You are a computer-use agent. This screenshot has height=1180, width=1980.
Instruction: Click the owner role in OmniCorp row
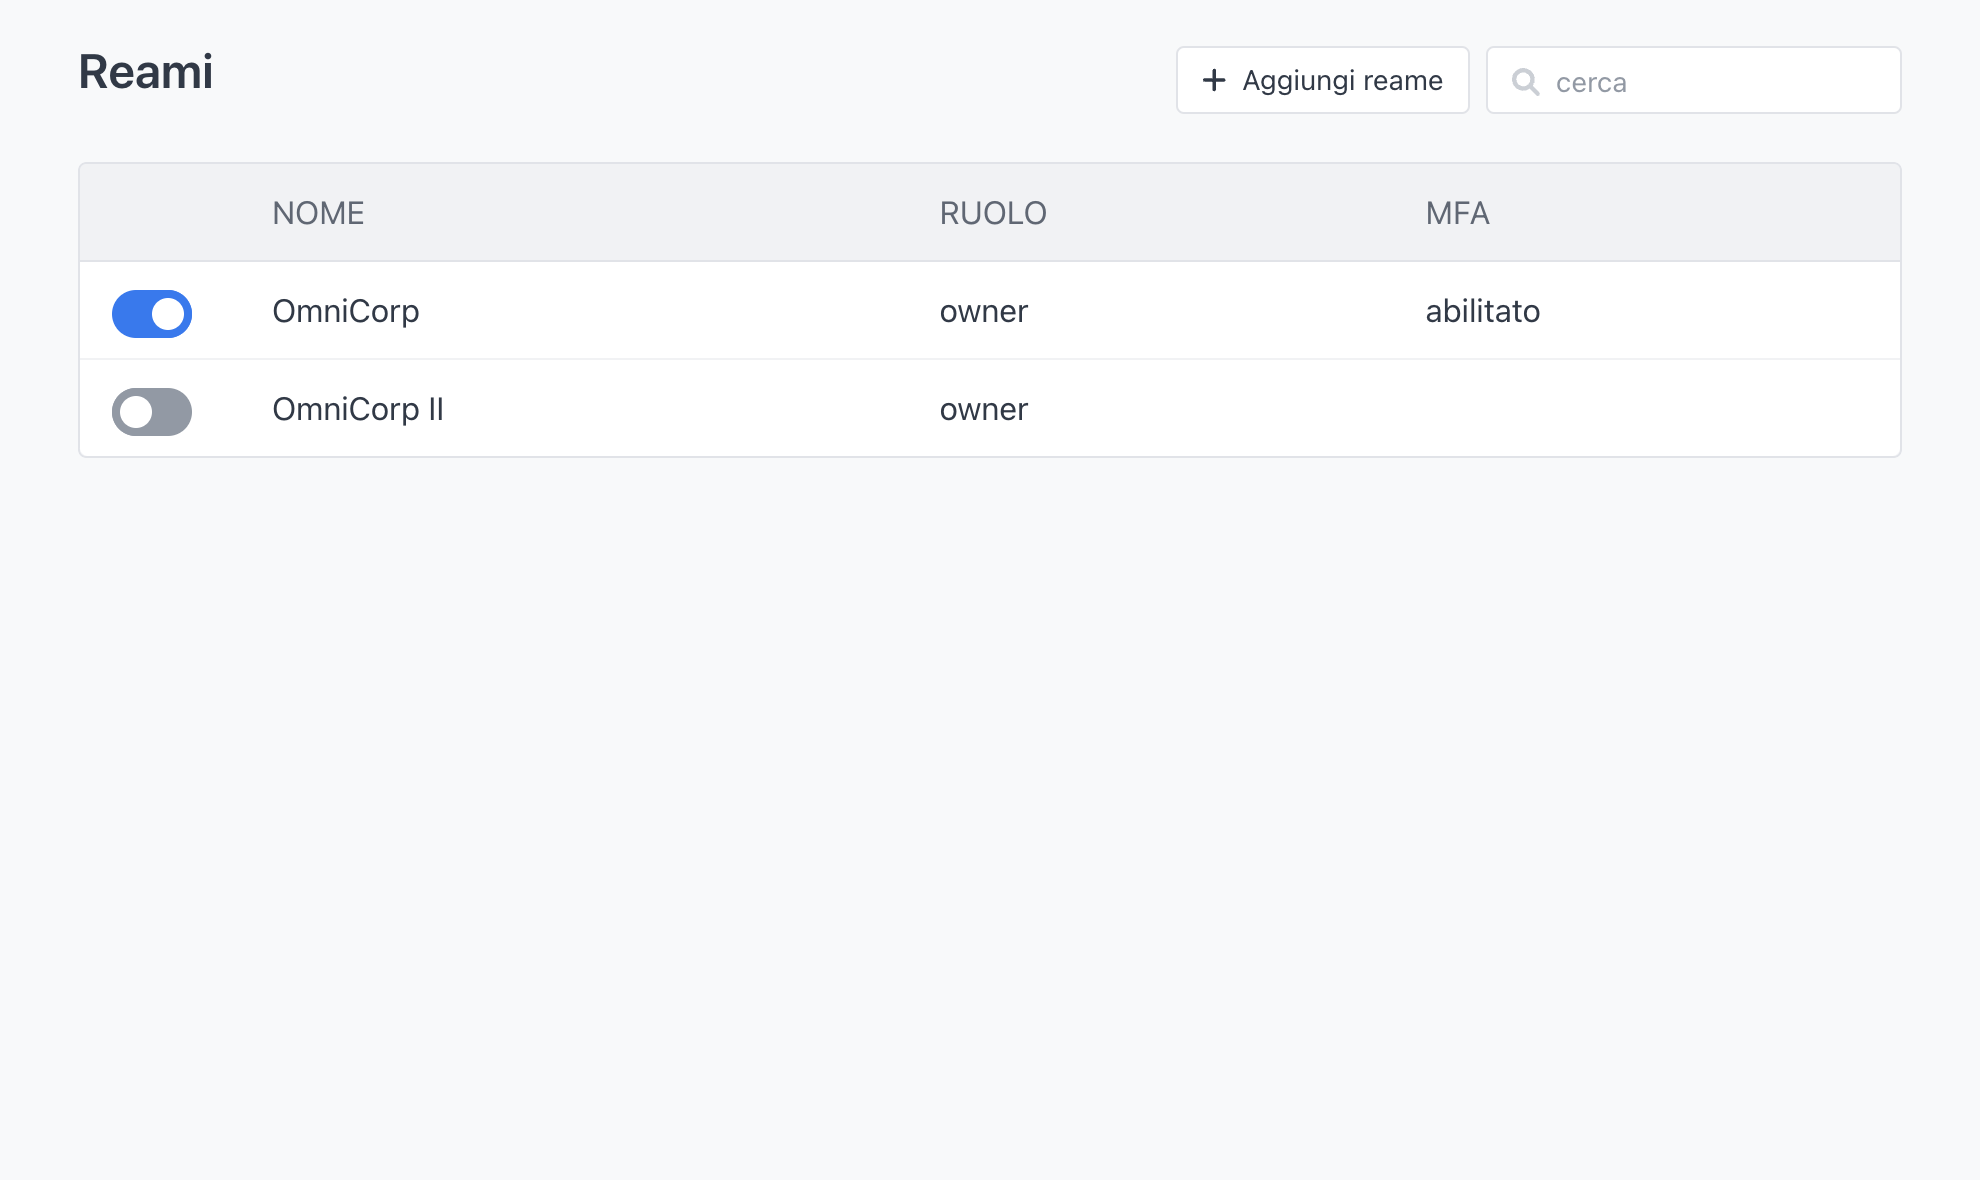pyautogui.click(x=983, y=311)
